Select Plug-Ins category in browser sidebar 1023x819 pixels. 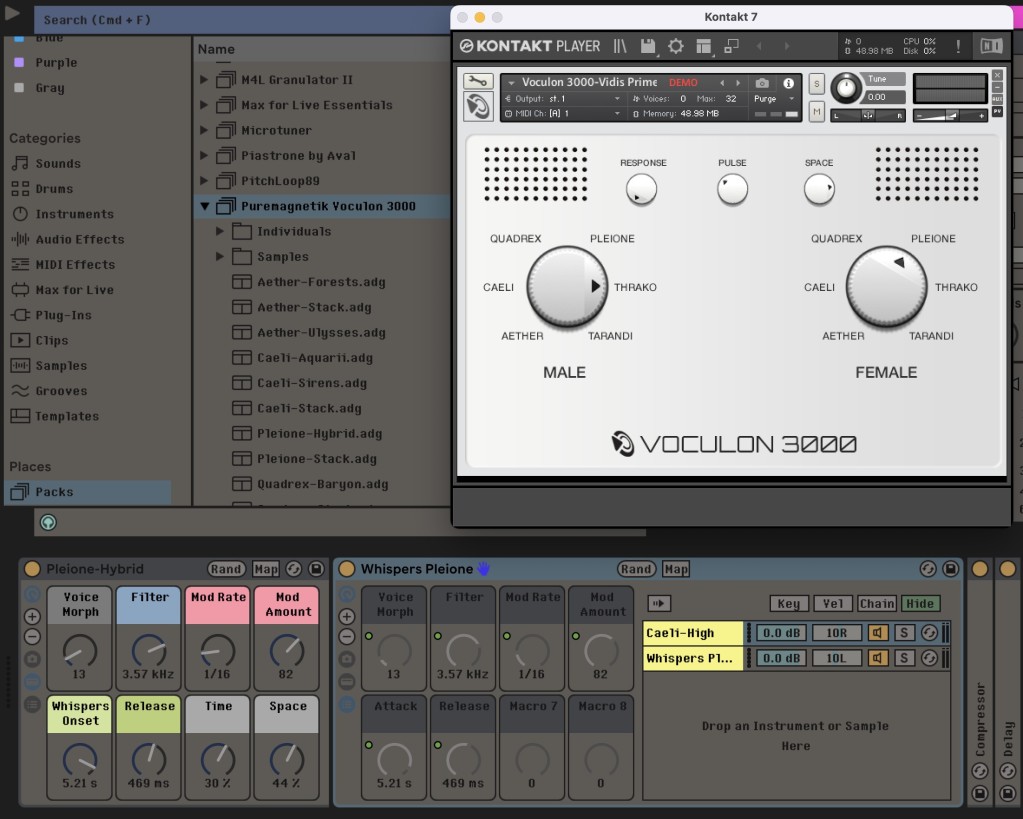63,315
